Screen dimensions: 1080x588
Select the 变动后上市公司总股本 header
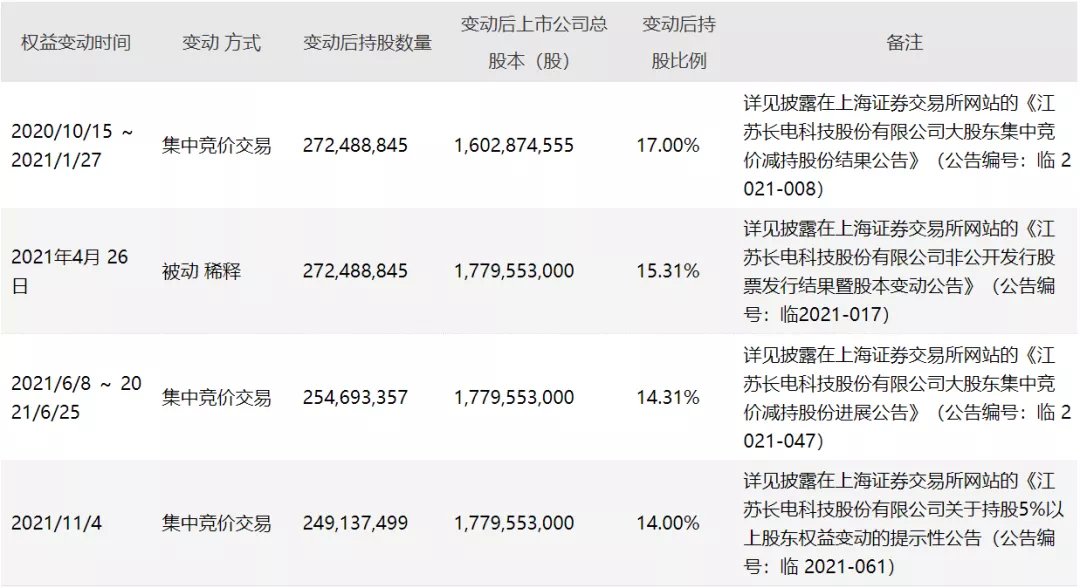click(533, 43)
